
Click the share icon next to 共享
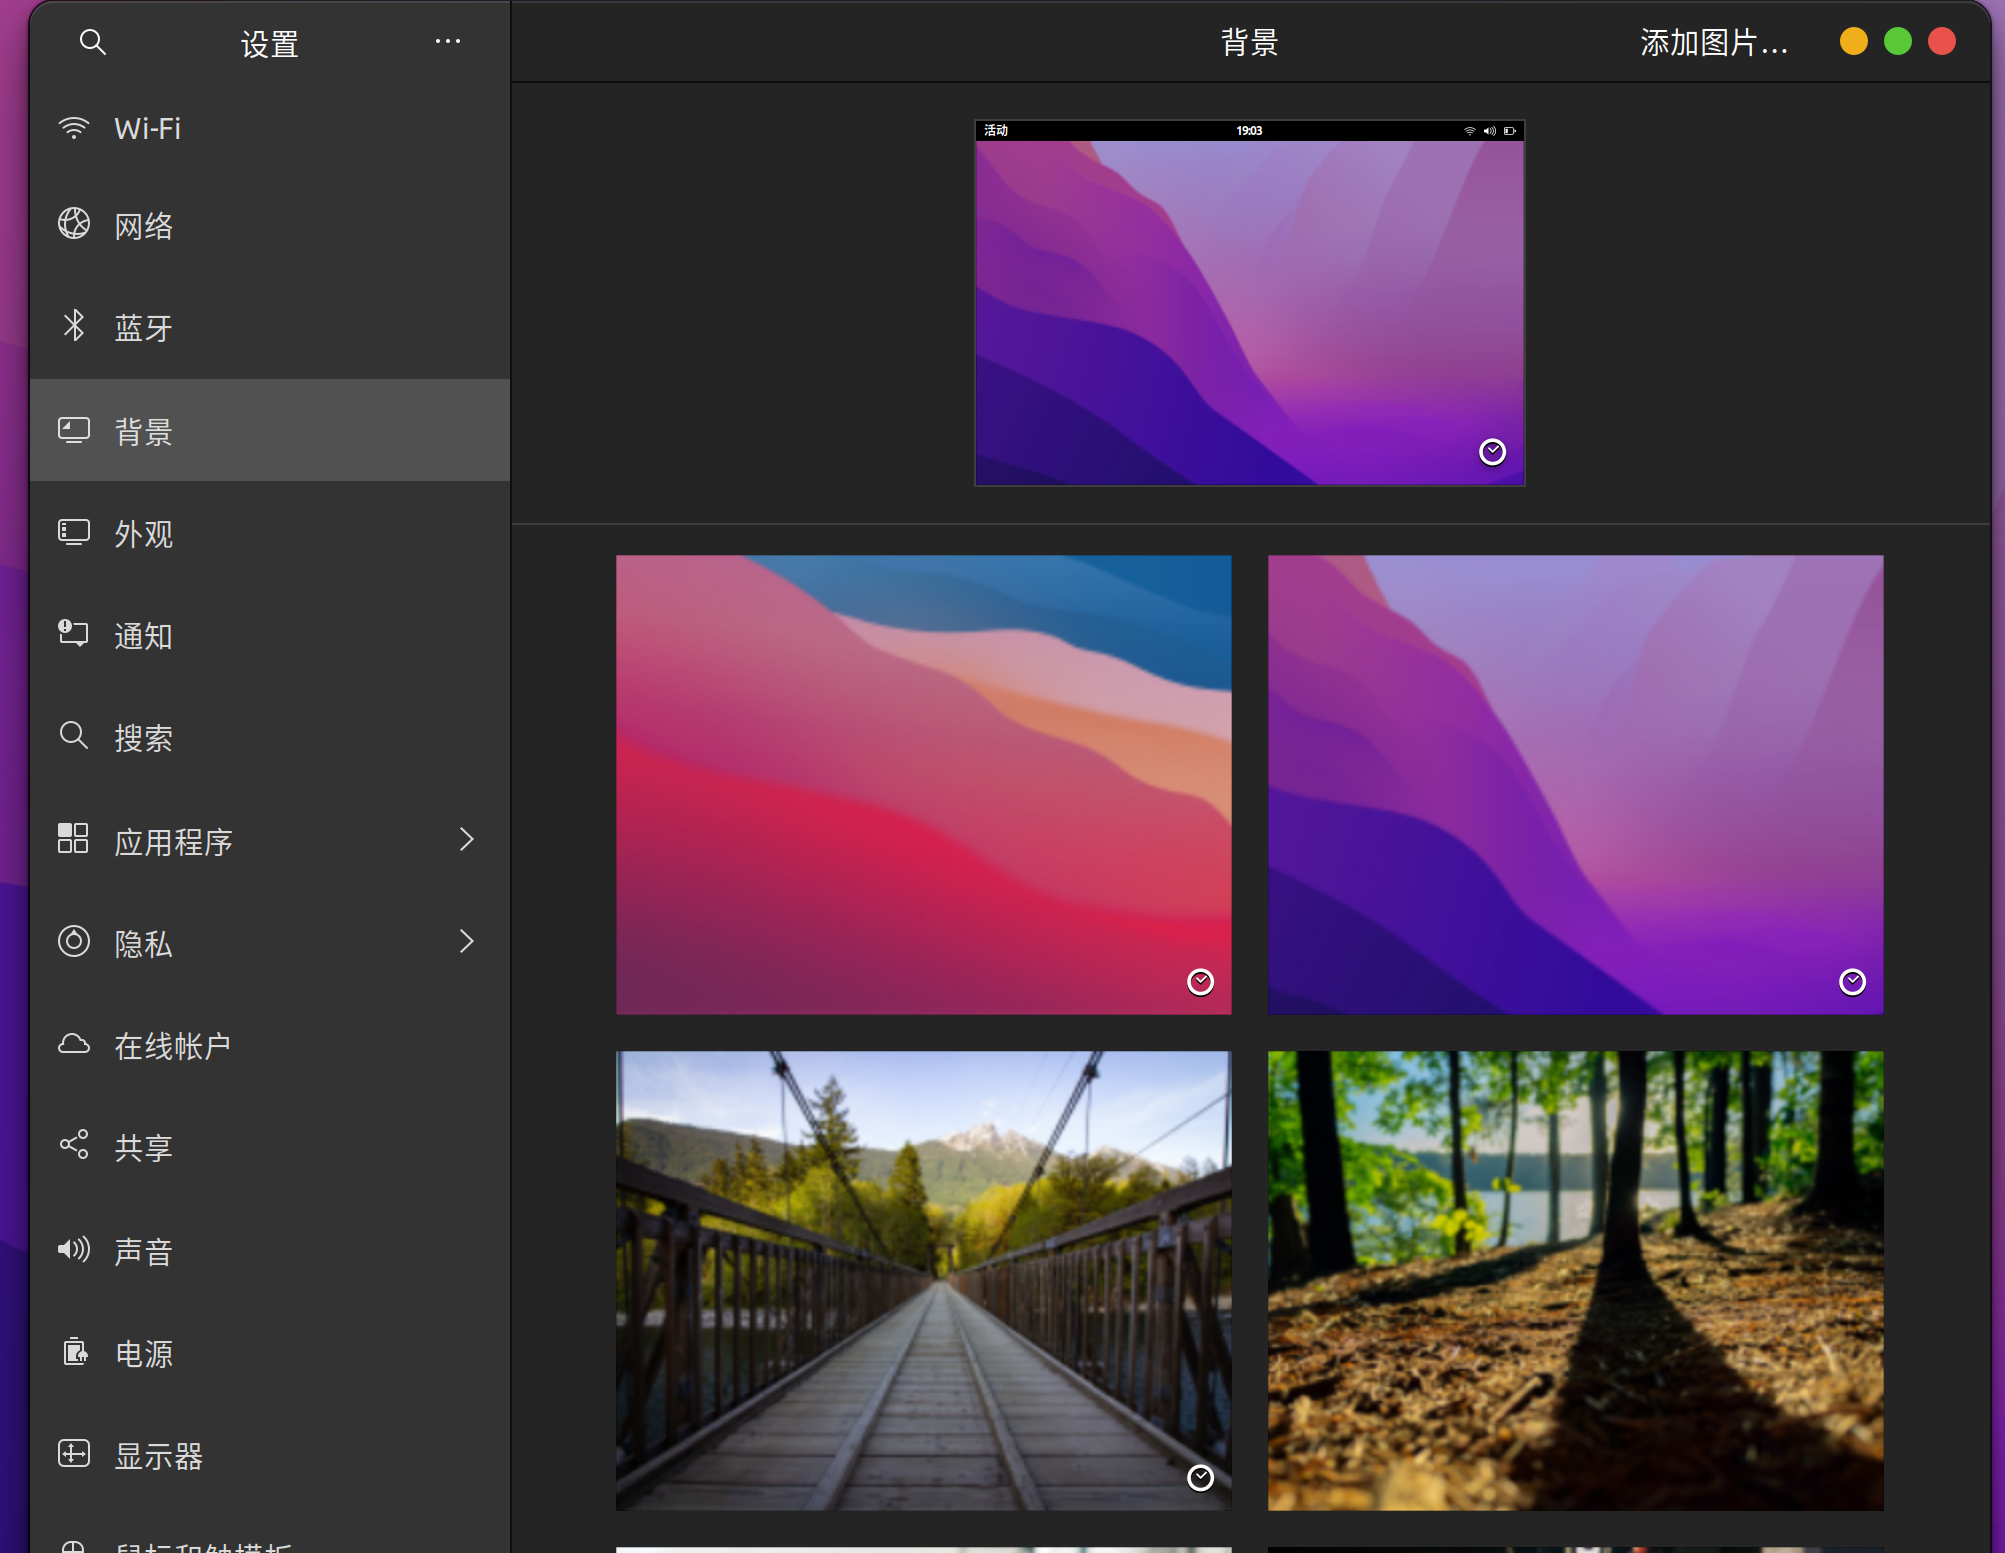(73, 1145)
